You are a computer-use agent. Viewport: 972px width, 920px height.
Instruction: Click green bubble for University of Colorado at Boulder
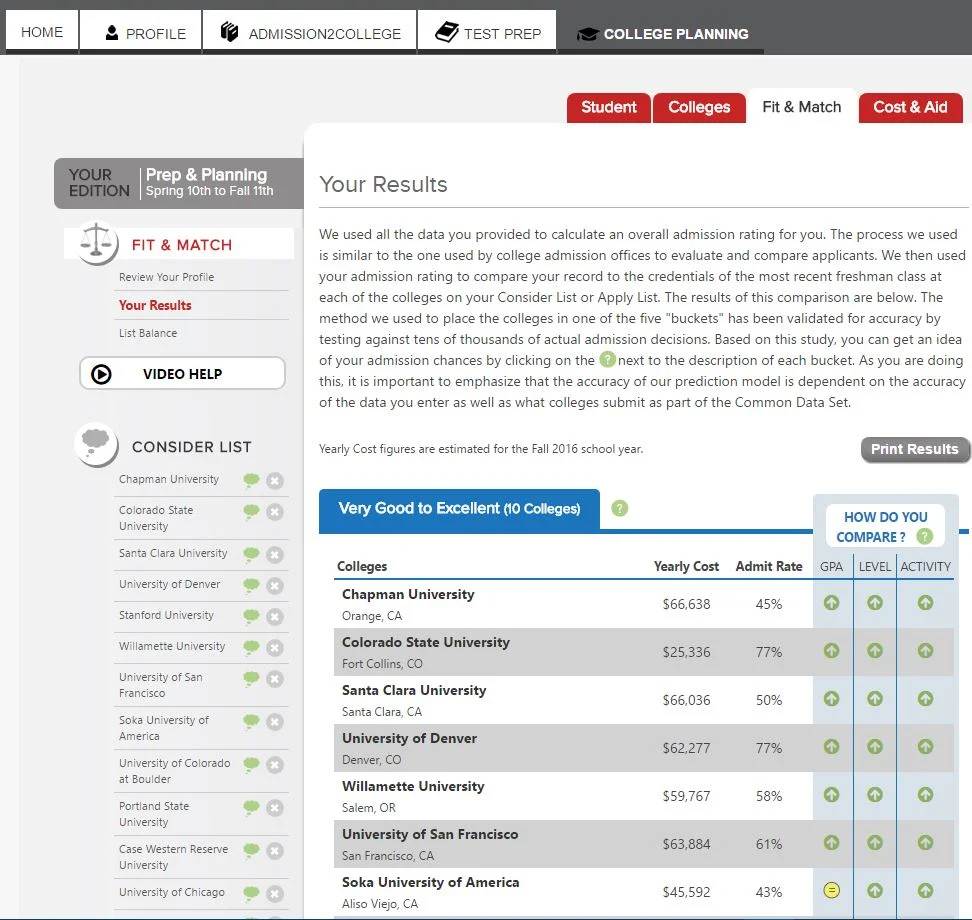tap(251, 765)
